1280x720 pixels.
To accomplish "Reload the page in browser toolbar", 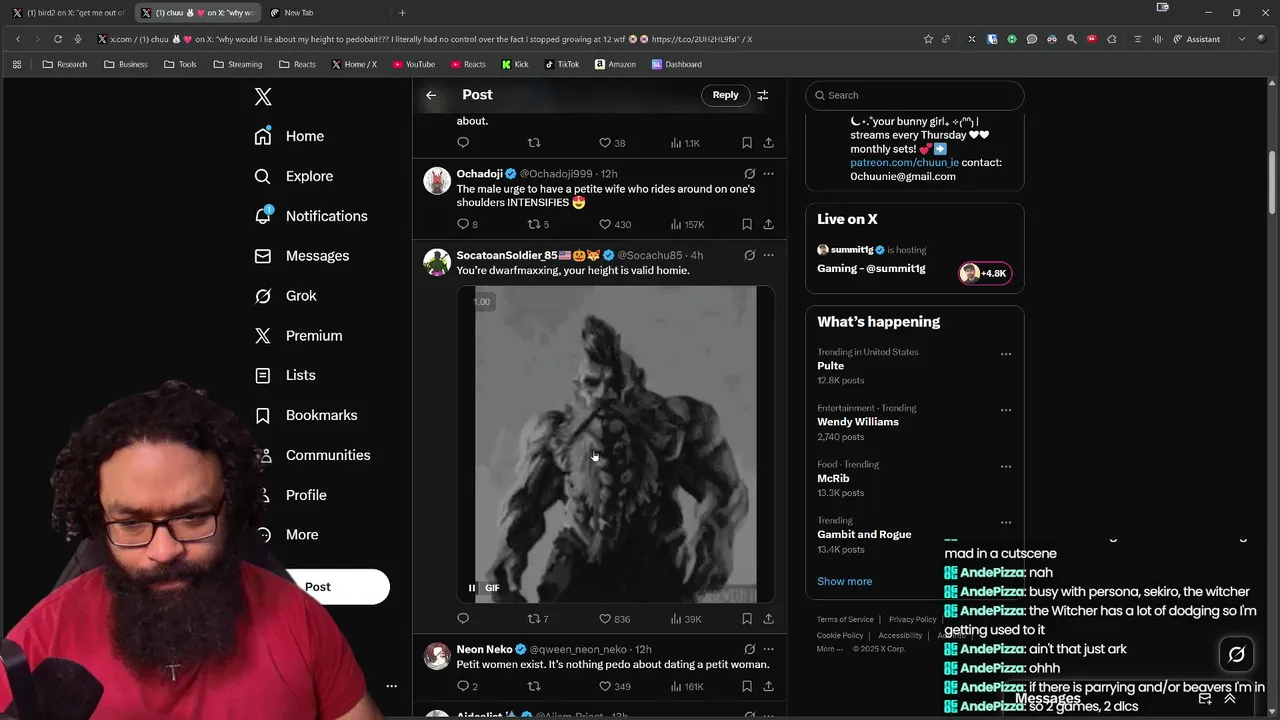I will coord(58,39).
